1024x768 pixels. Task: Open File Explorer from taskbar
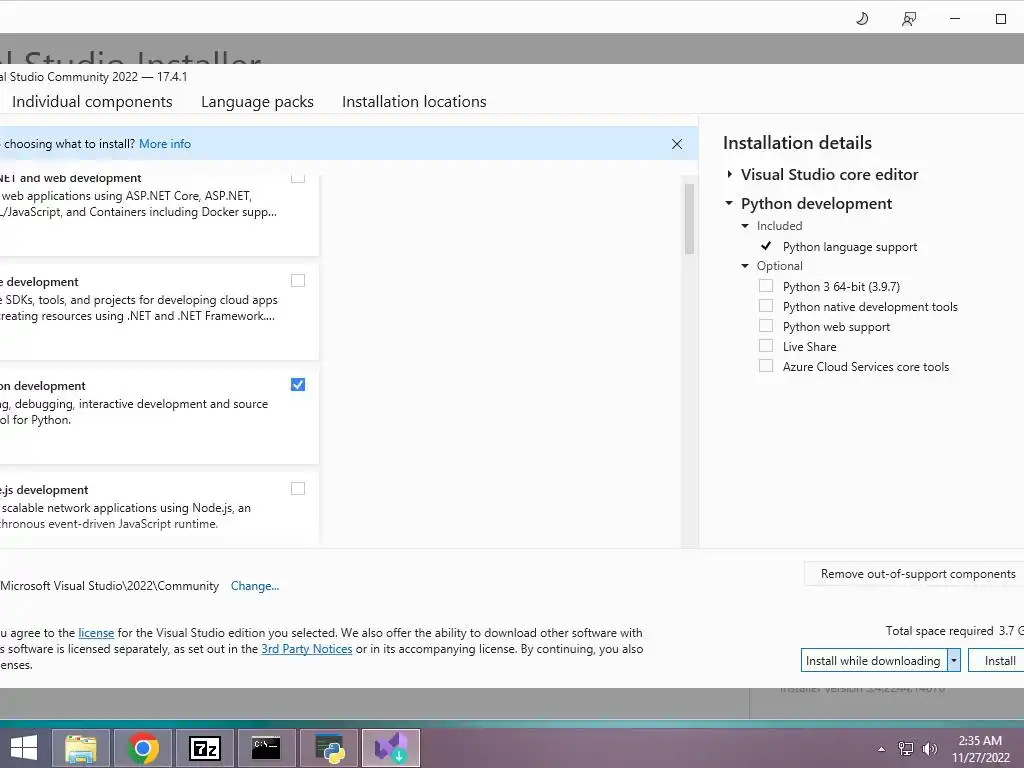coord(80,748)
